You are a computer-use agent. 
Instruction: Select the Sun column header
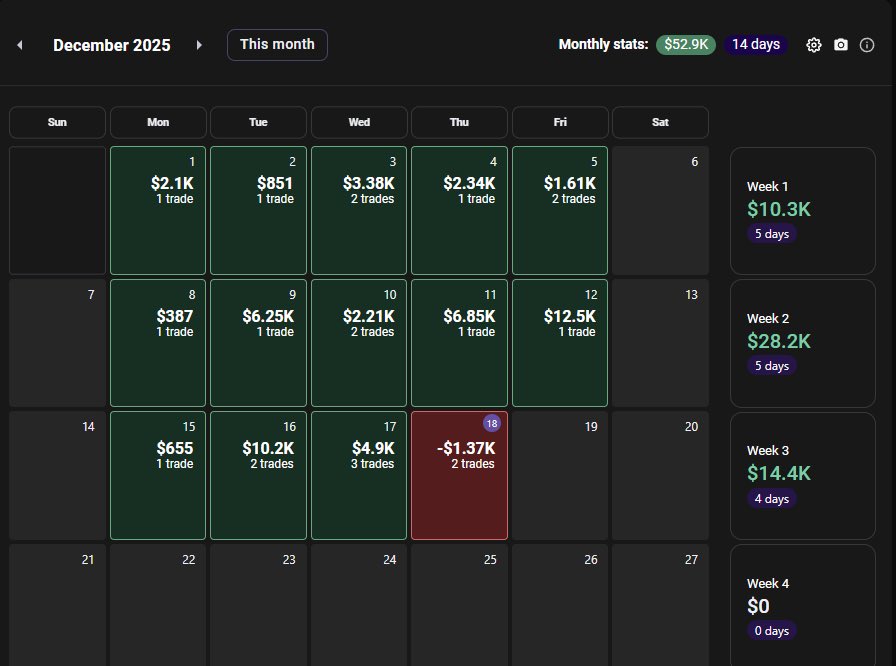coord(57,122)
